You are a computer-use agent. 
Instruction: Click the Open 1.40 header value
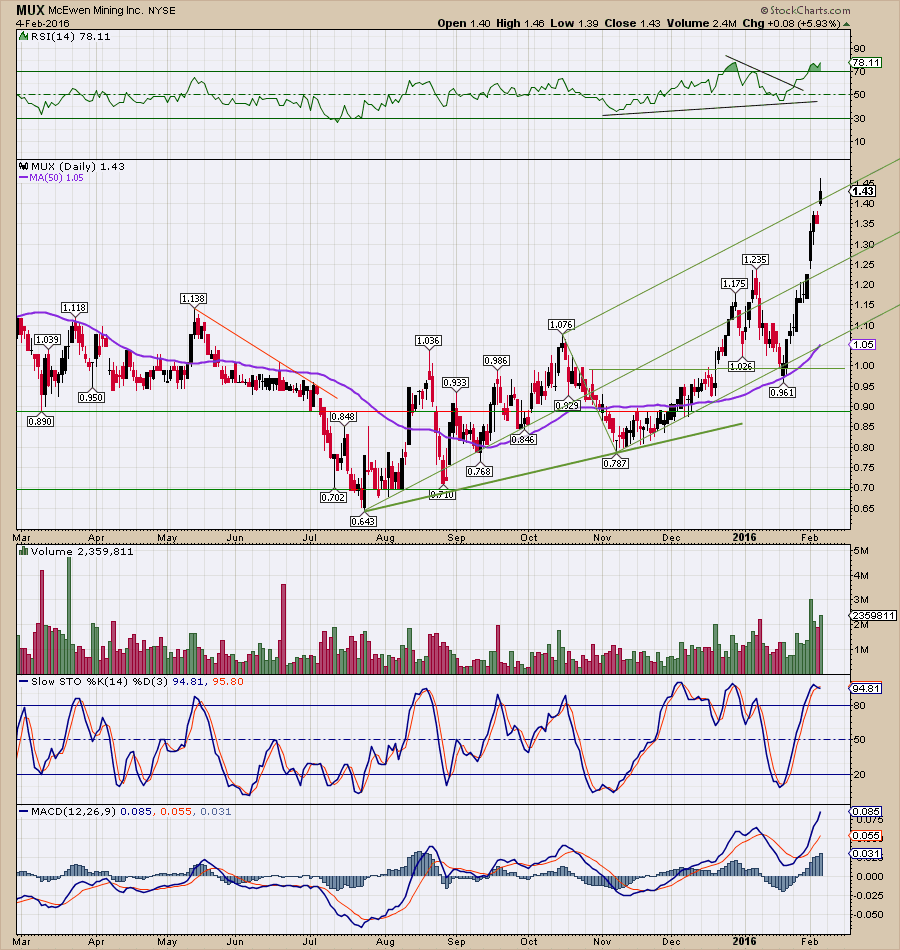coord(464,24)
